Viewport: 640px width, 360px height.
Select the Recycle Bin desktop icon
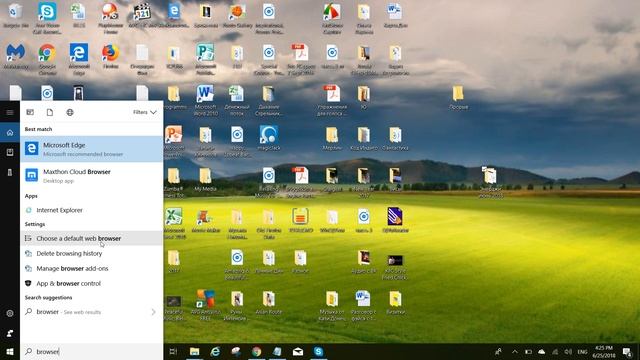16,16
